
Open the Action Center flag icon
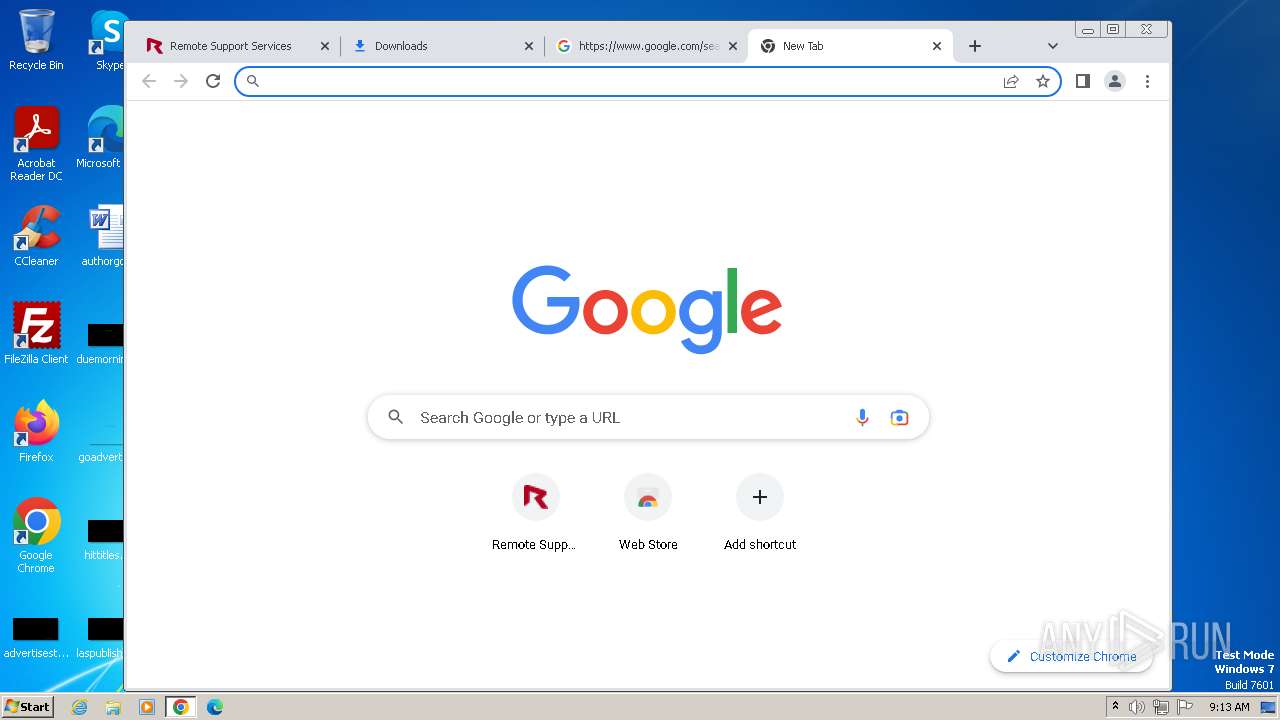coord(1185,707)
